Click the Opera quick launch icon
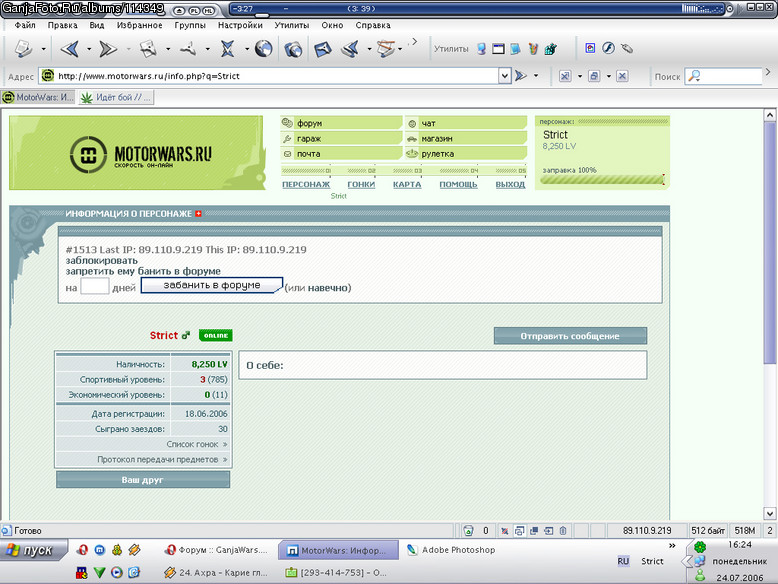The image size is (778, 584). 82,550
